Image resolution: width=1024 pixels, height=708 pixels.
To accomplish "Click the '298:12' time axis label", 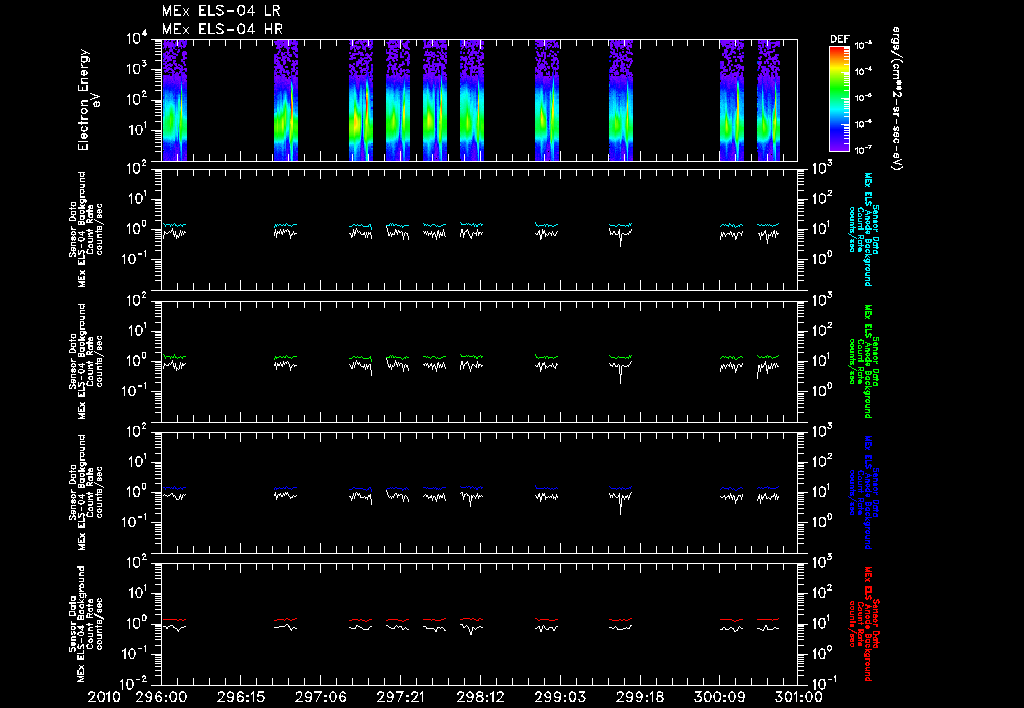I will [x=479, y=697].
